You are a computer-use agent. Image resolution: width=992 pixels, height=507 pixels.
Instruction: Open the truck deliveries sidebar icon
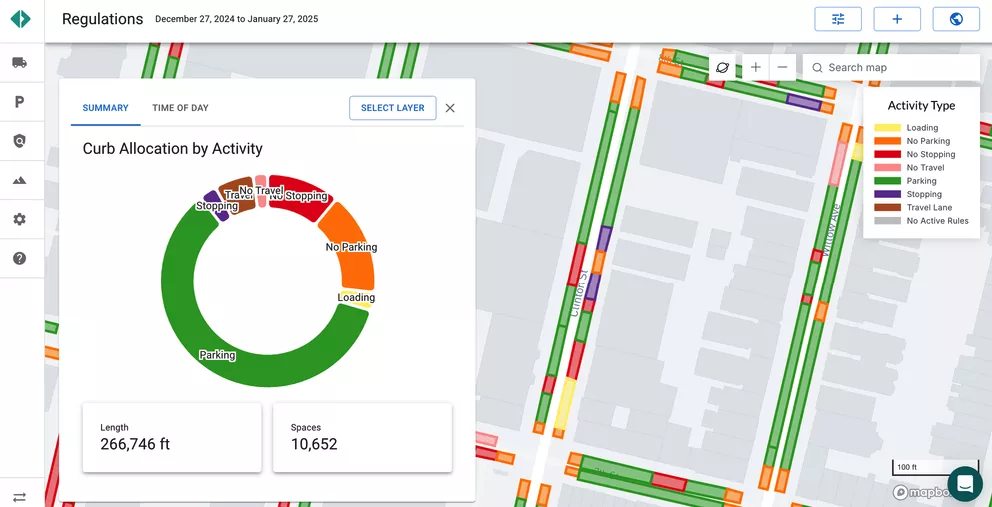19,63
